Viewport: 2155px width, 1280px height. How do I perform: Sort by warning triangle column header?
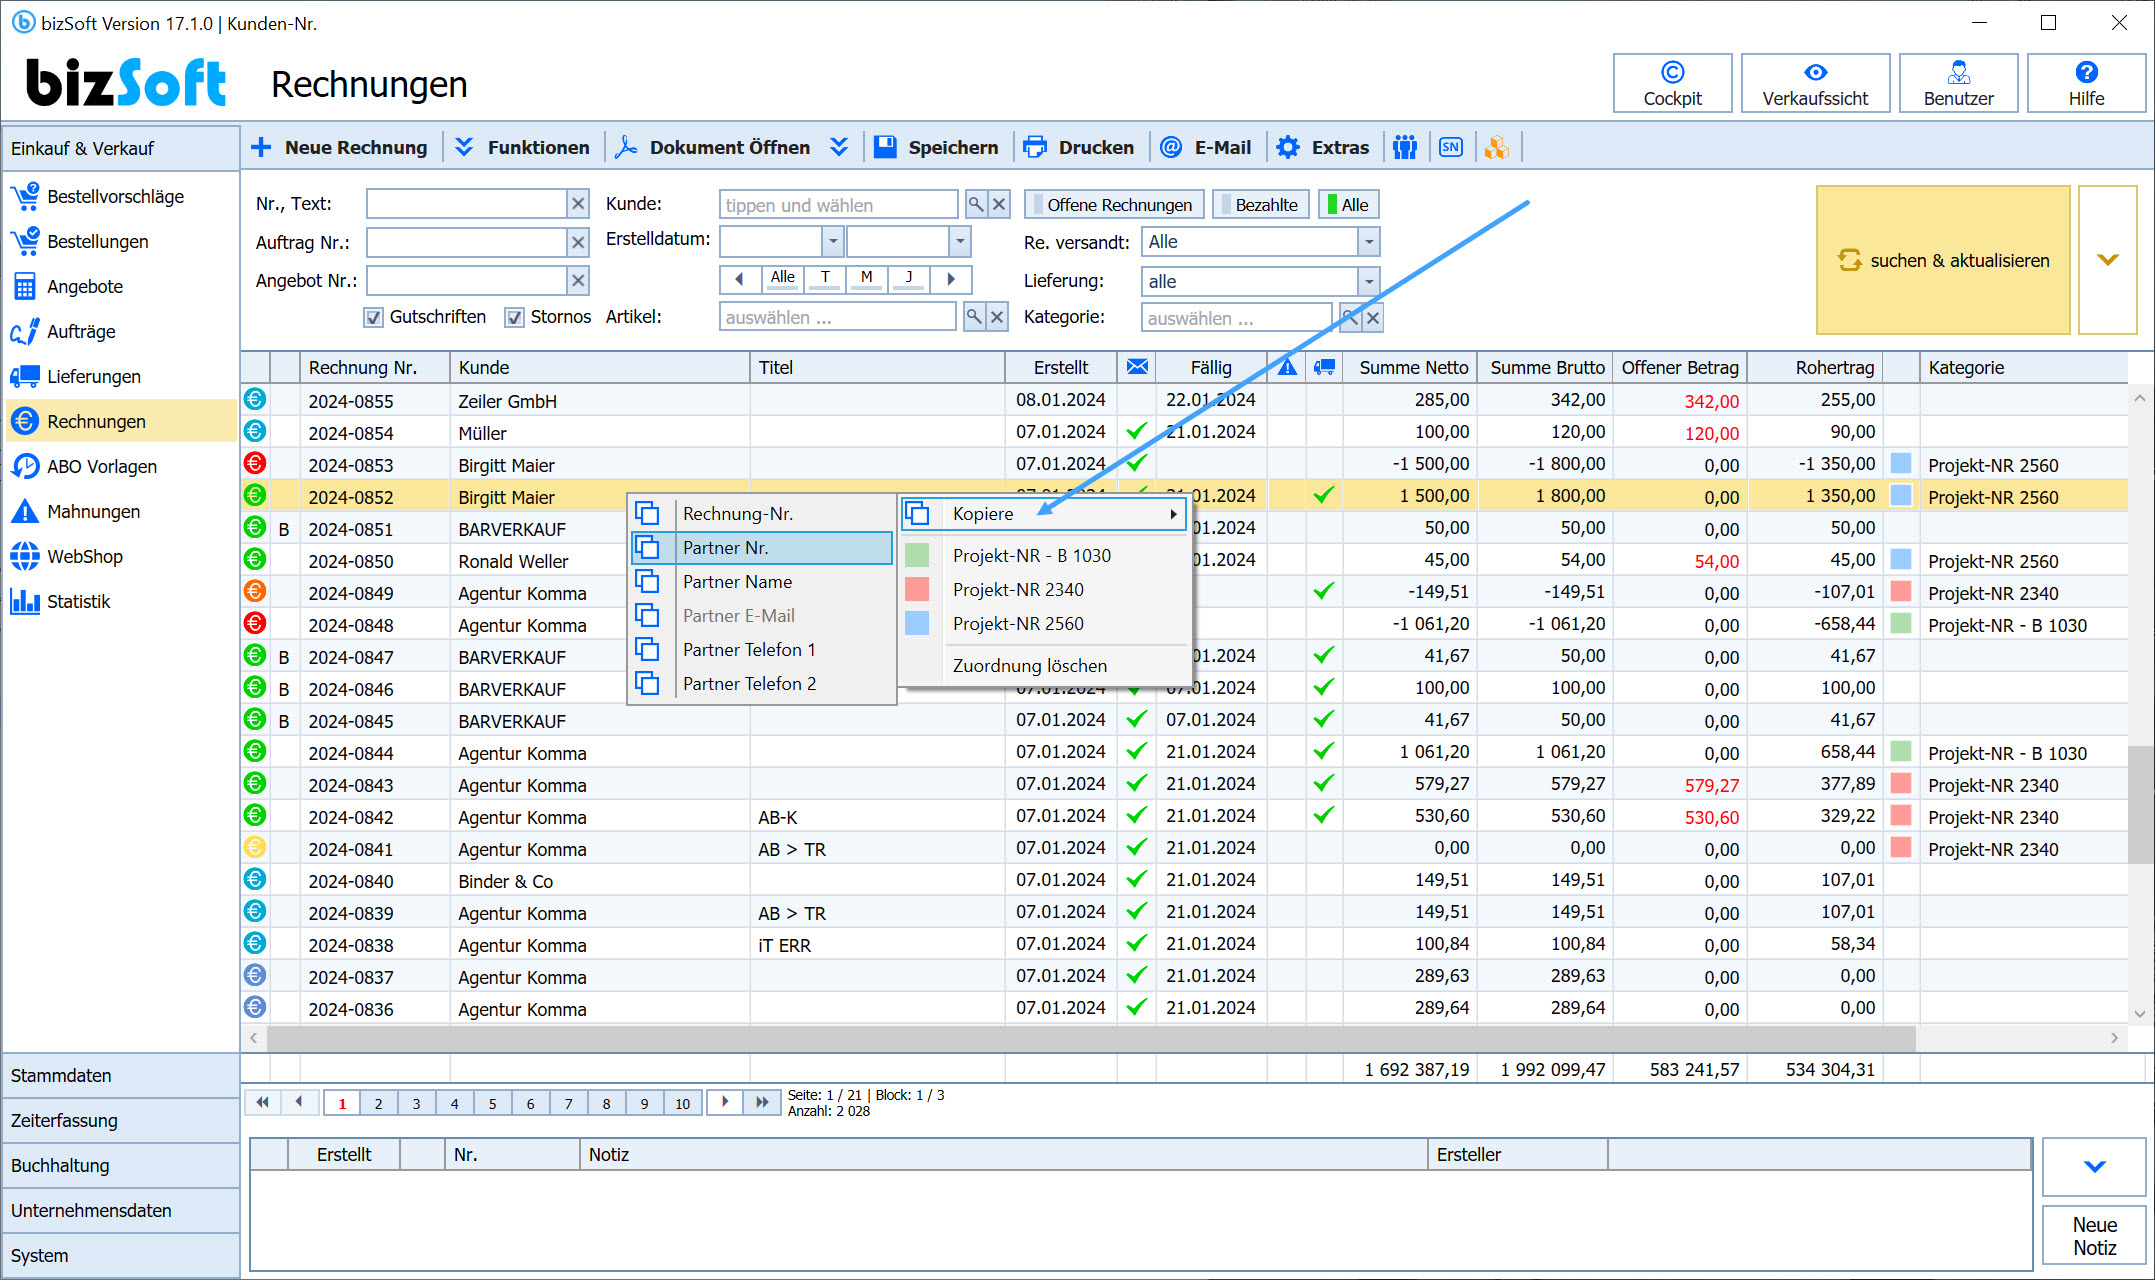(1287, 367)
